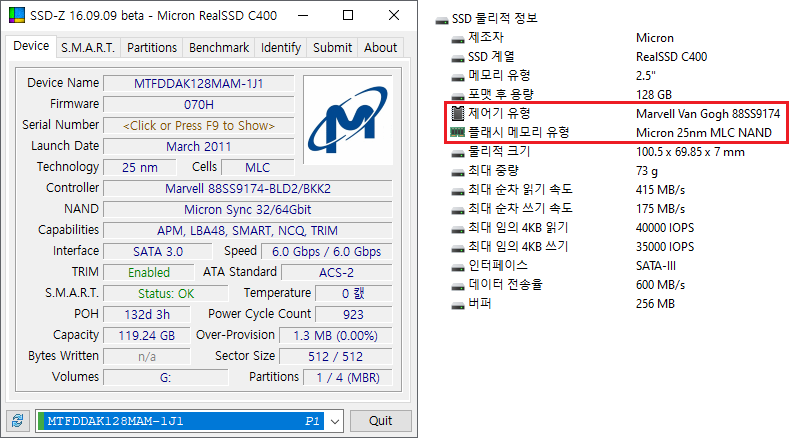Image resolution: width=808 pixels, height=438 pixels.
Task: Click the Cells value MLC
Action: (258, 167)
